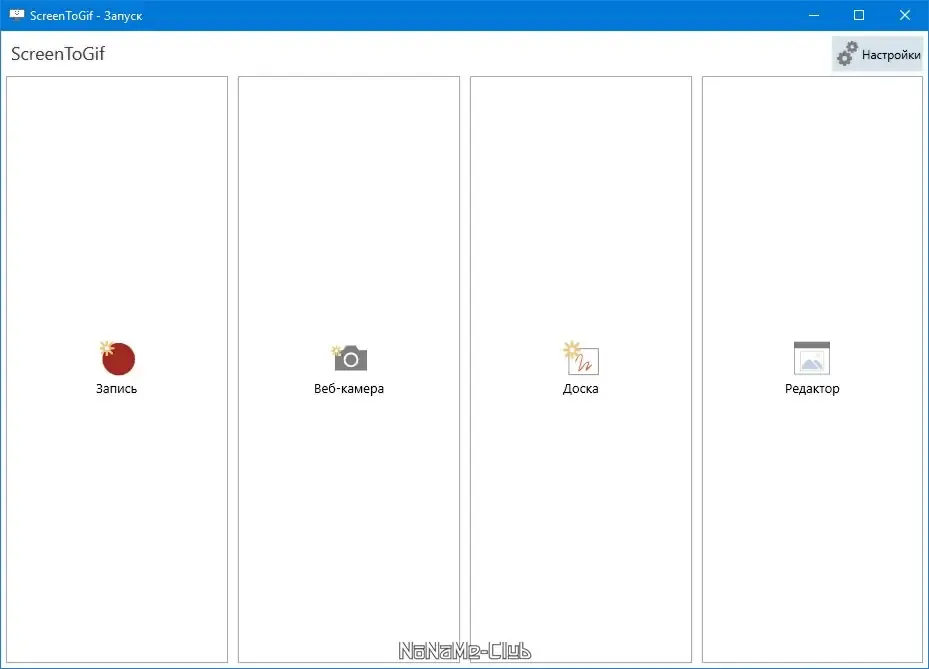This screenshot has height=669, width=929.
Task: Click the red Запись recorder icon
Action: [x=117, y=358]
